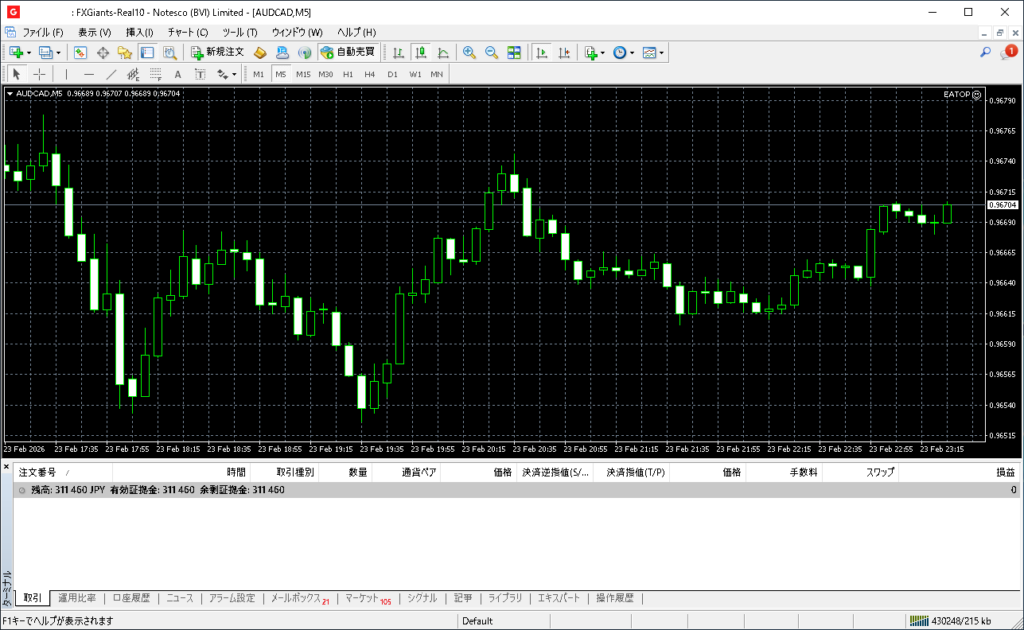Toggle the 自動売買 auto trading button
This screenshot has height=630, width=1024.
pos(348,52)
